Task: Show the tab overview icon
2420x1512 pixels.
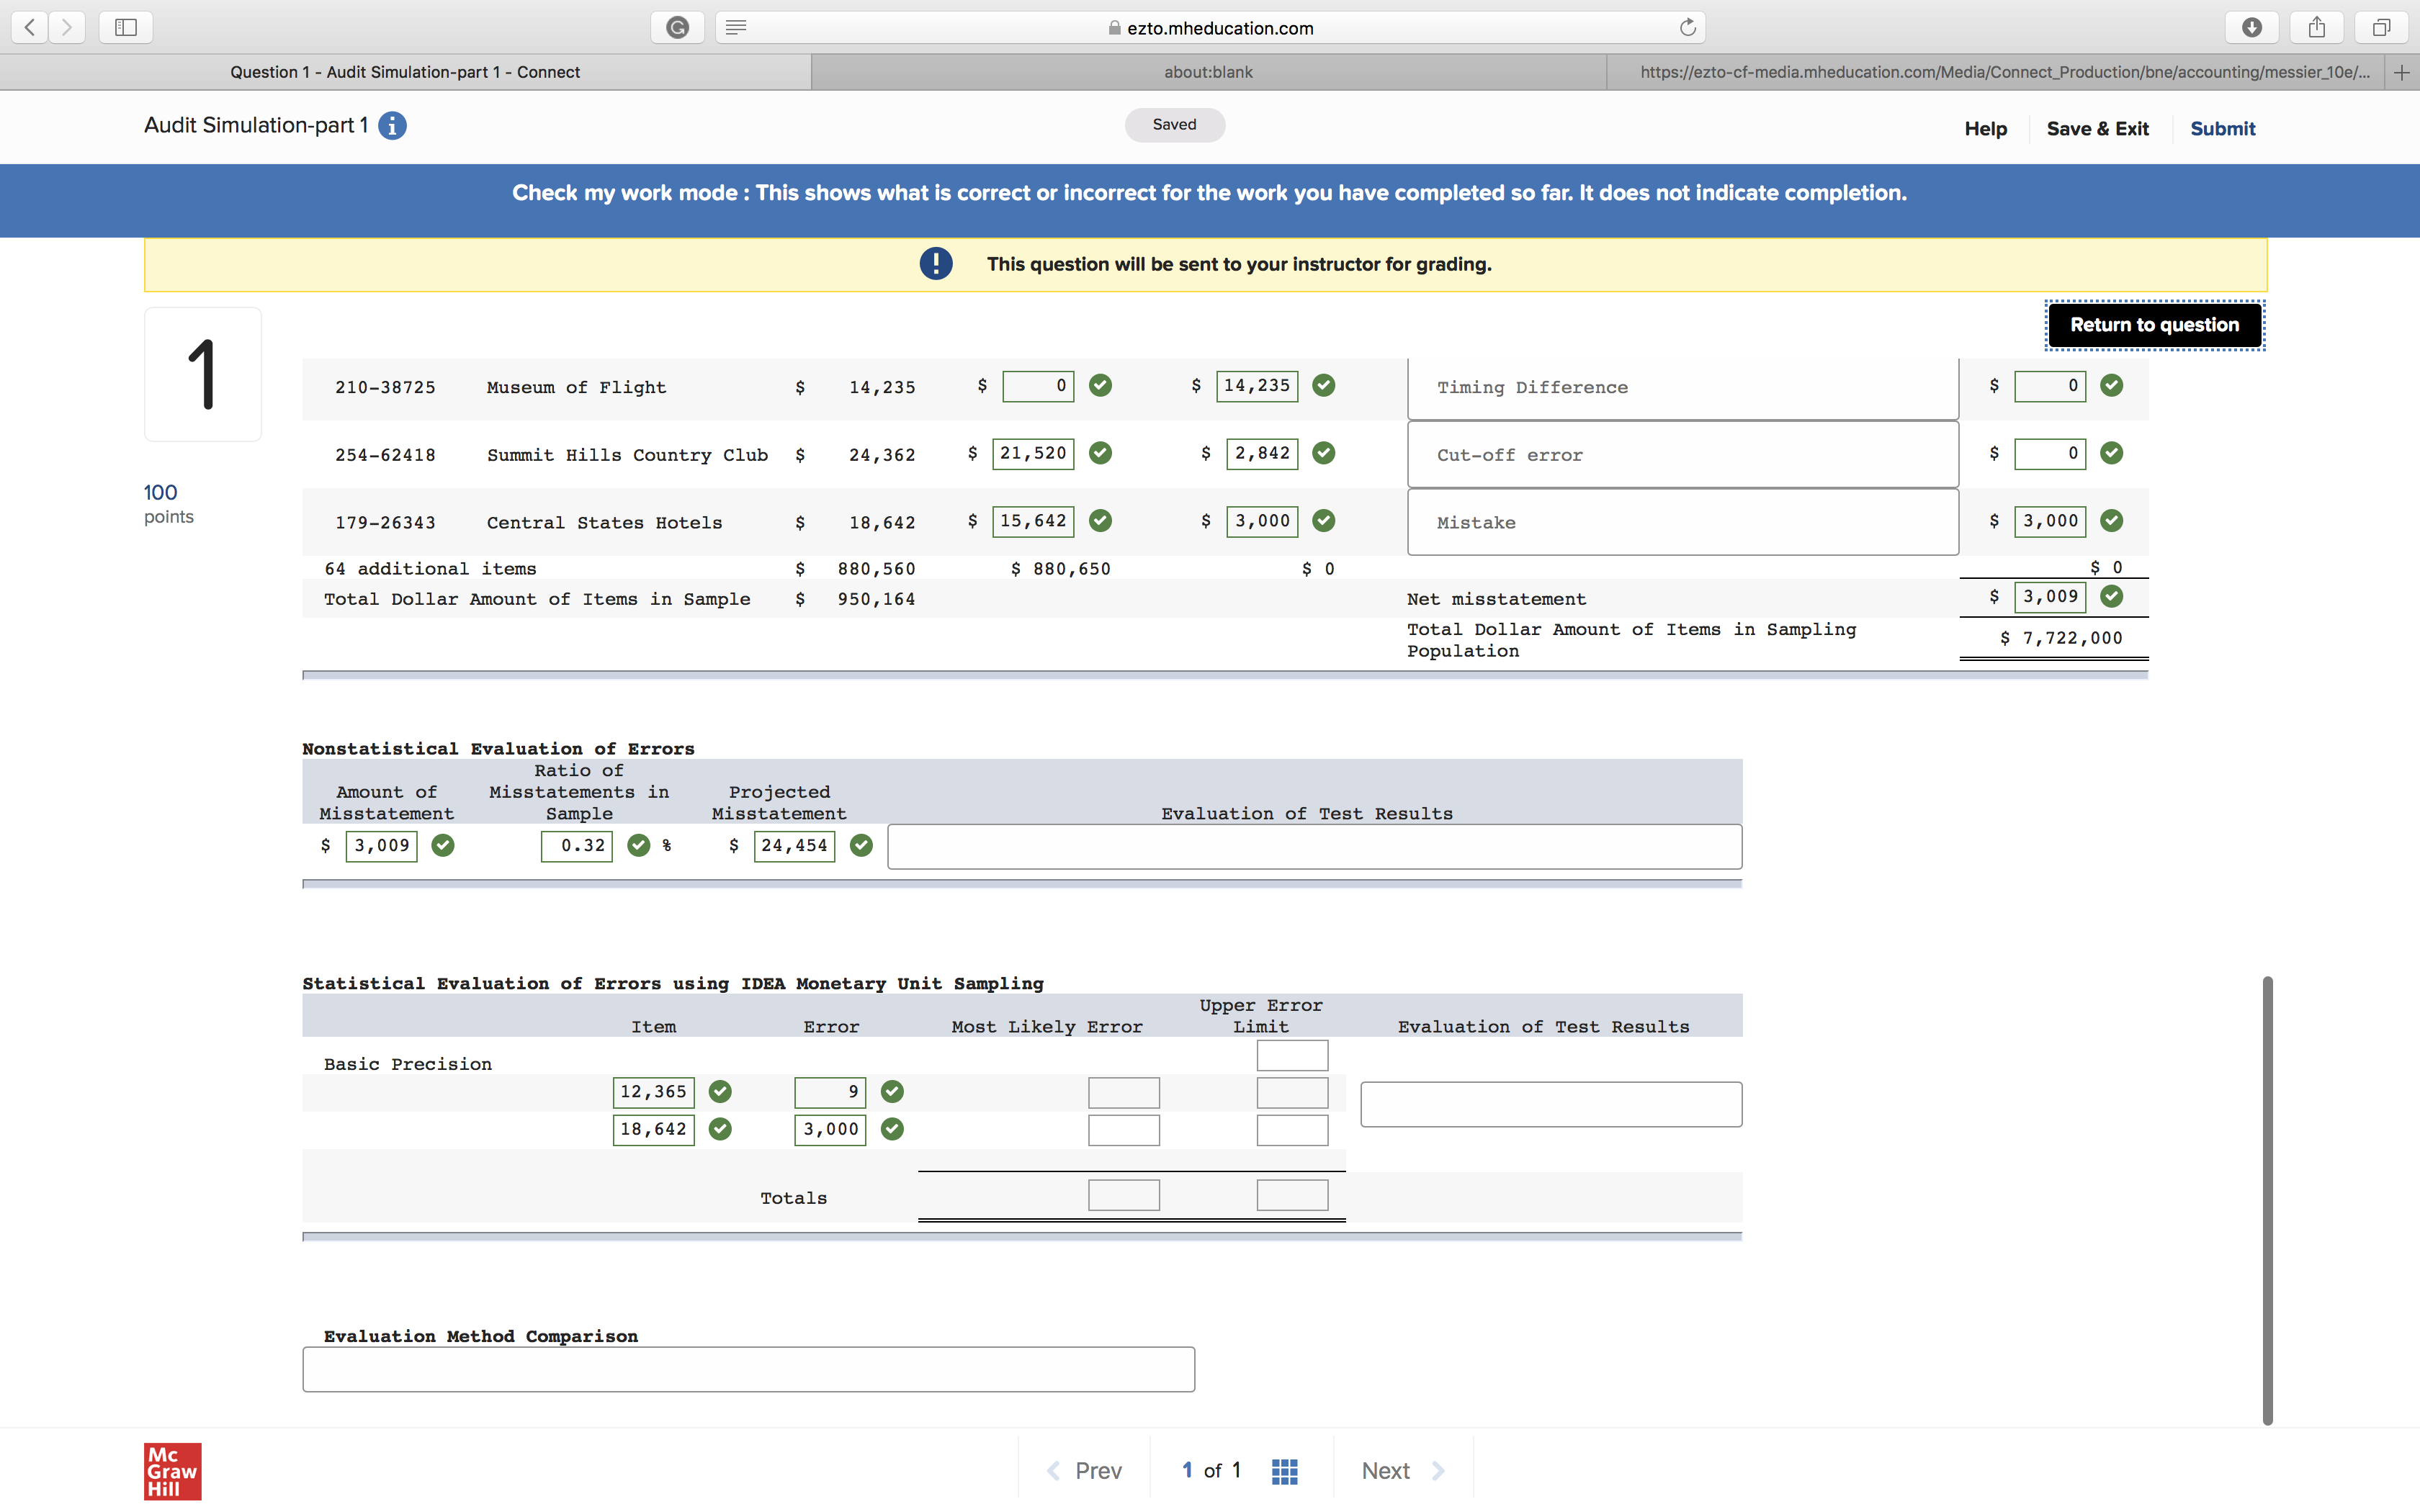Action: (2382, 27)
